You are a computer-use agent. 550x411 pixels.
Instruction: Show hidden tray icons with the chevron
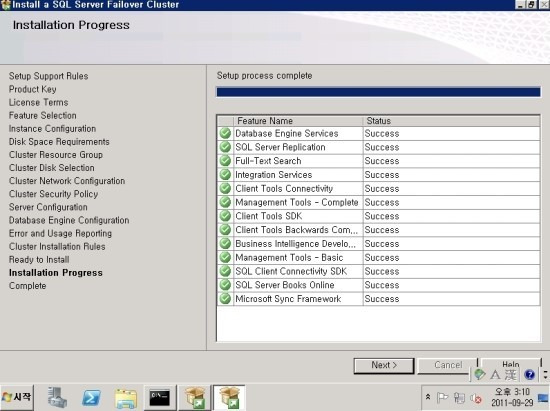(428, 398)
